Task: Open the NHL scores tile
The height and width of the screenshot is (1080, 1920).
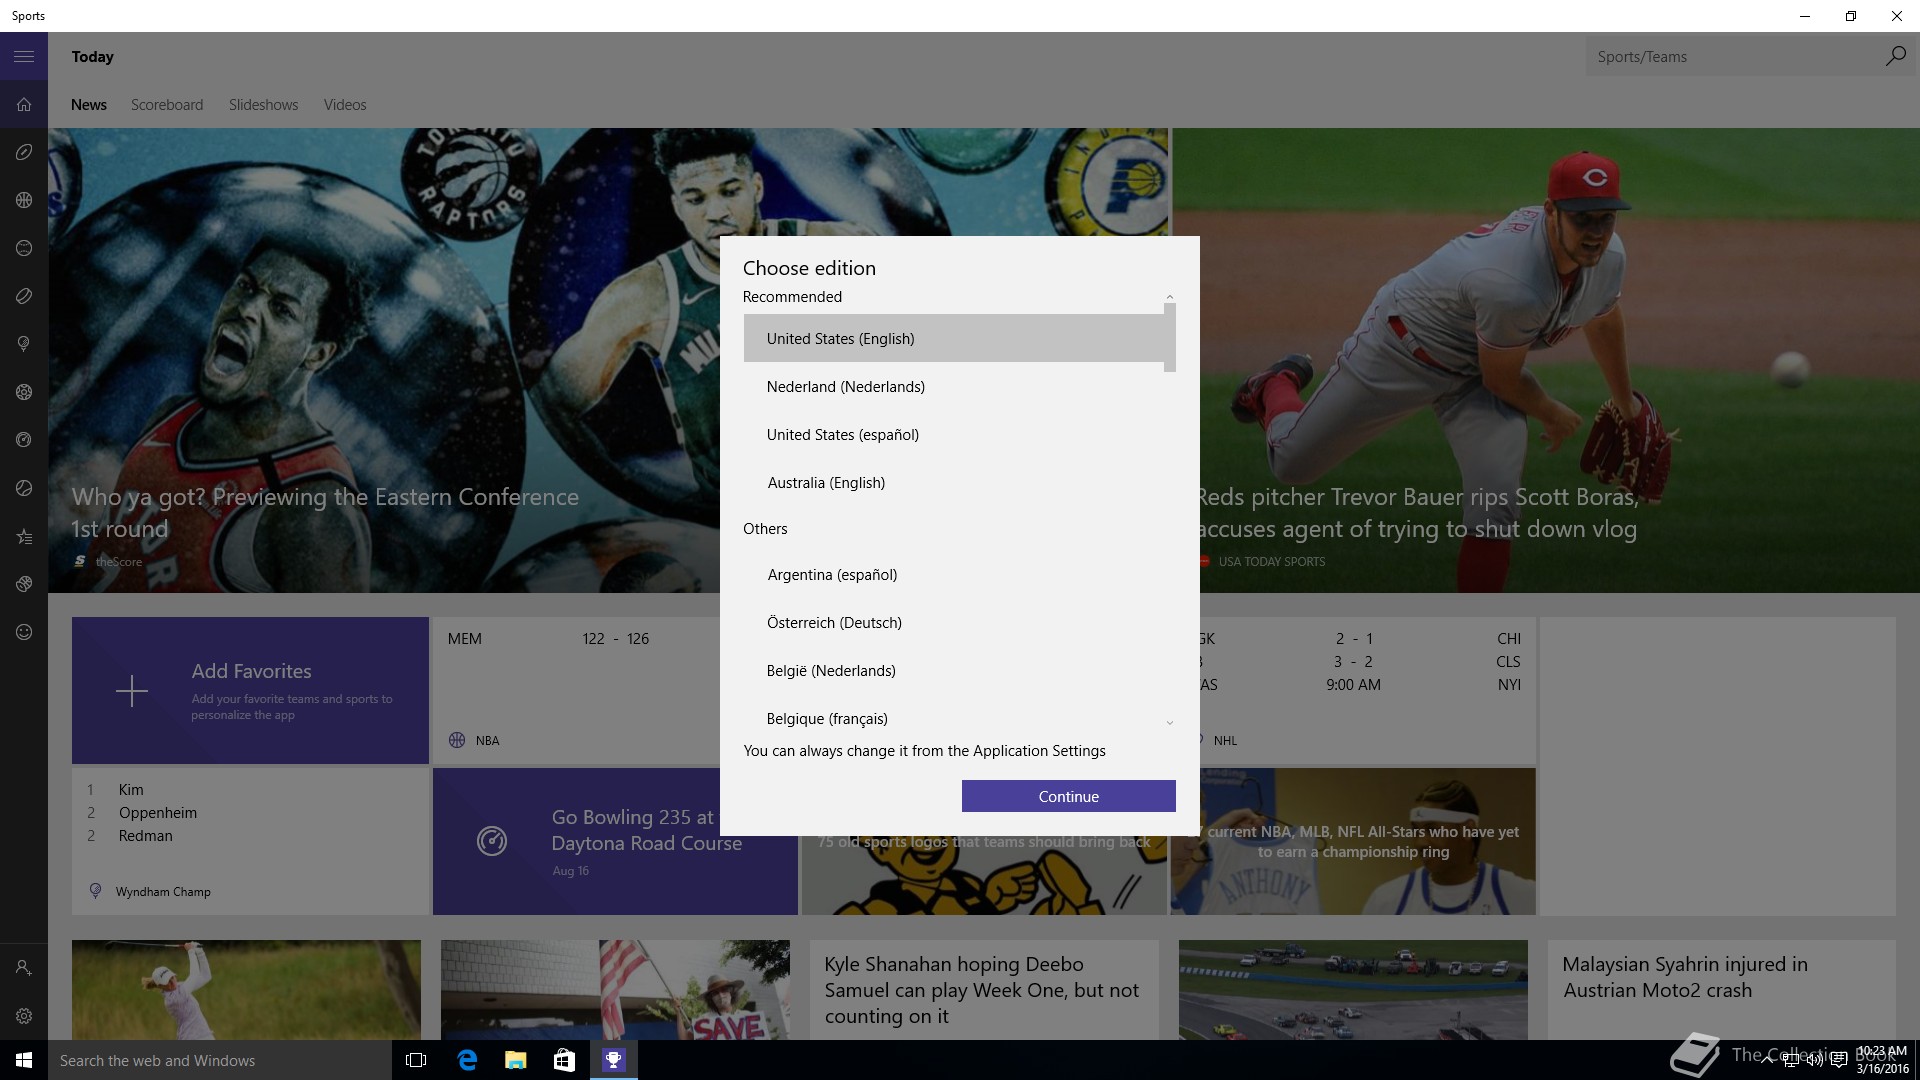Action: pos(1367,690)
